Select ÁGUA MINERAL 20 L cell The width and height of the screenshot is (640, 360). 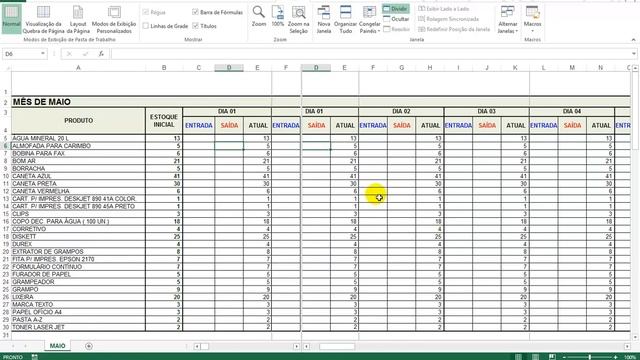pyautogui.click(x=78, y=138)
